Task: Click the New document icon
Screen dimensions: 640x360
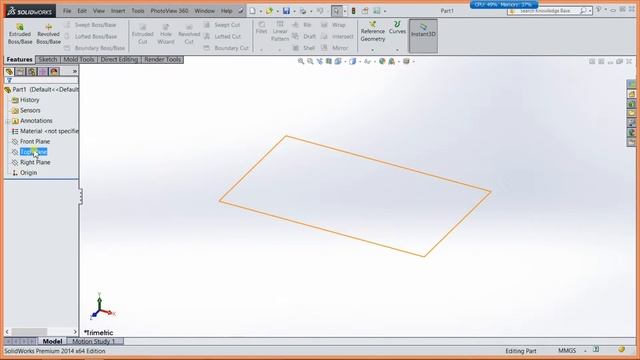Action: (253, 11)
